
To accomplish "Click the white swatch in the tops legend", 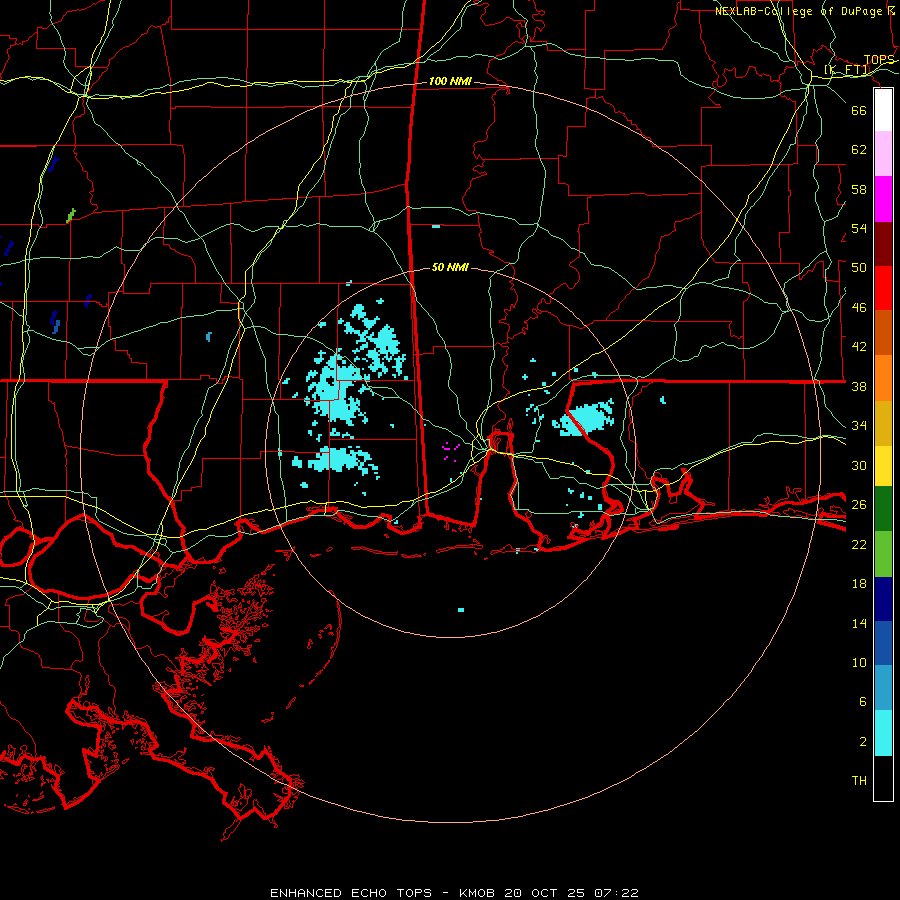I will (x=883, y=110).
